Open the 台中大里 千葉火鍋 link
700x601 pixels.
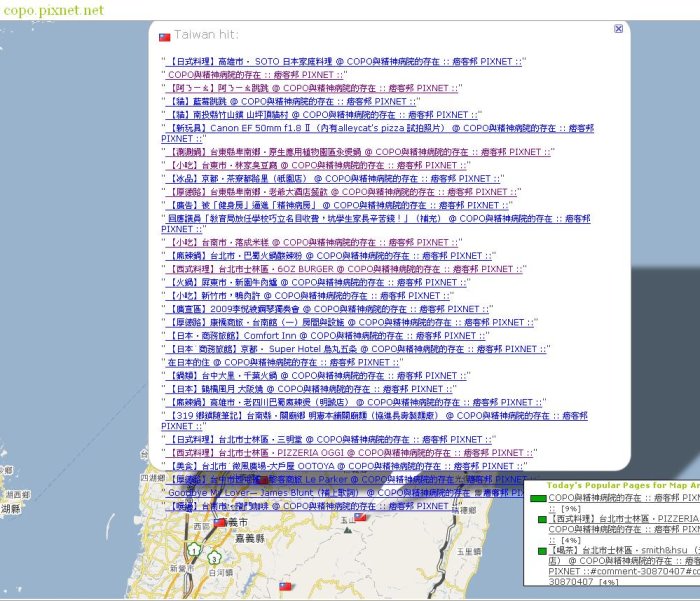pyautogui.click(x=316, y=376)
